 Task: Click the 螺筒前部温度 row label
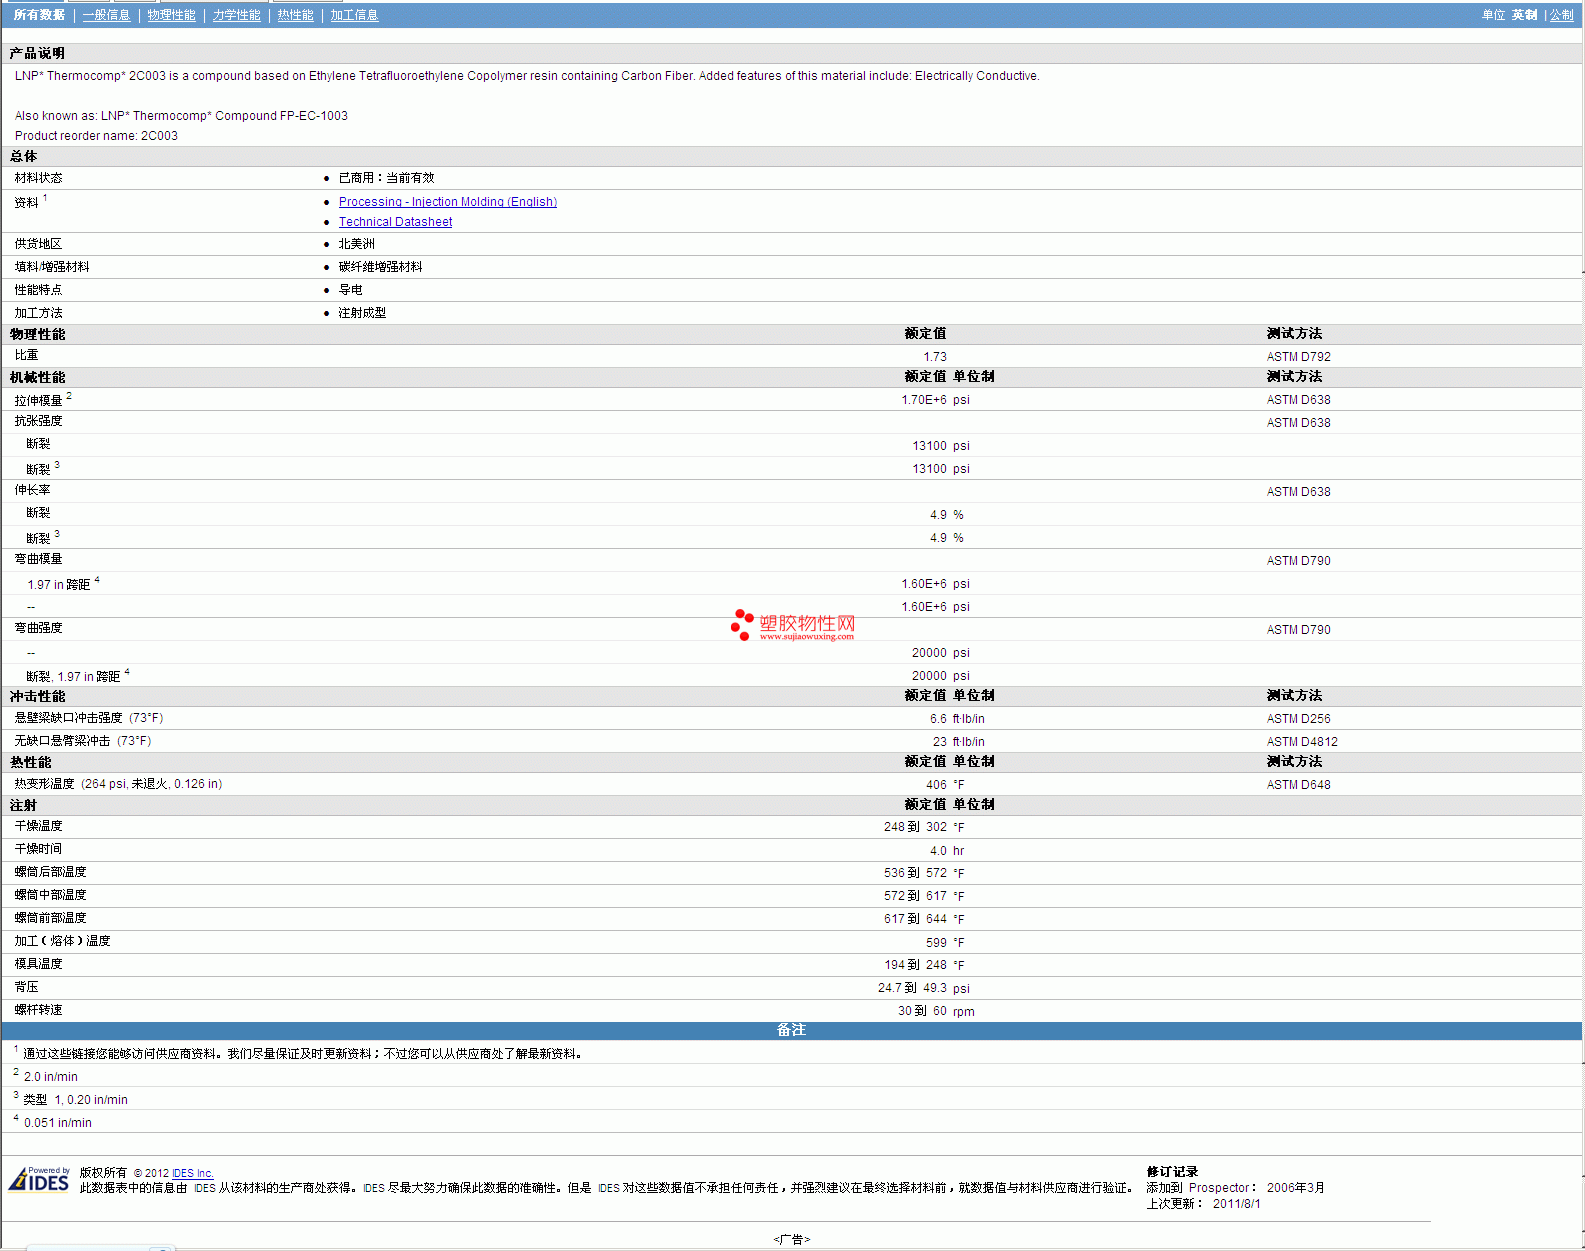(x=50, y=918)
